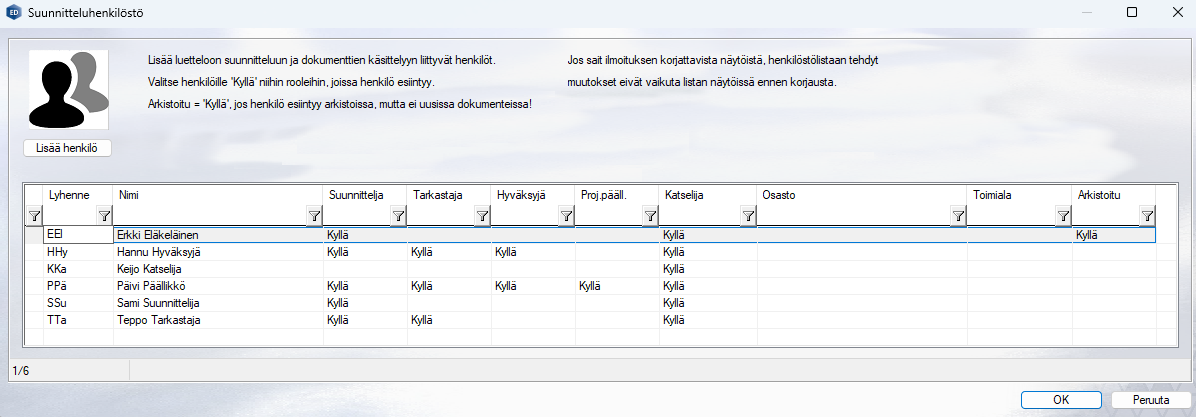Open the Nimi column filter icon

pyautogui.click(x=314, y=215)
